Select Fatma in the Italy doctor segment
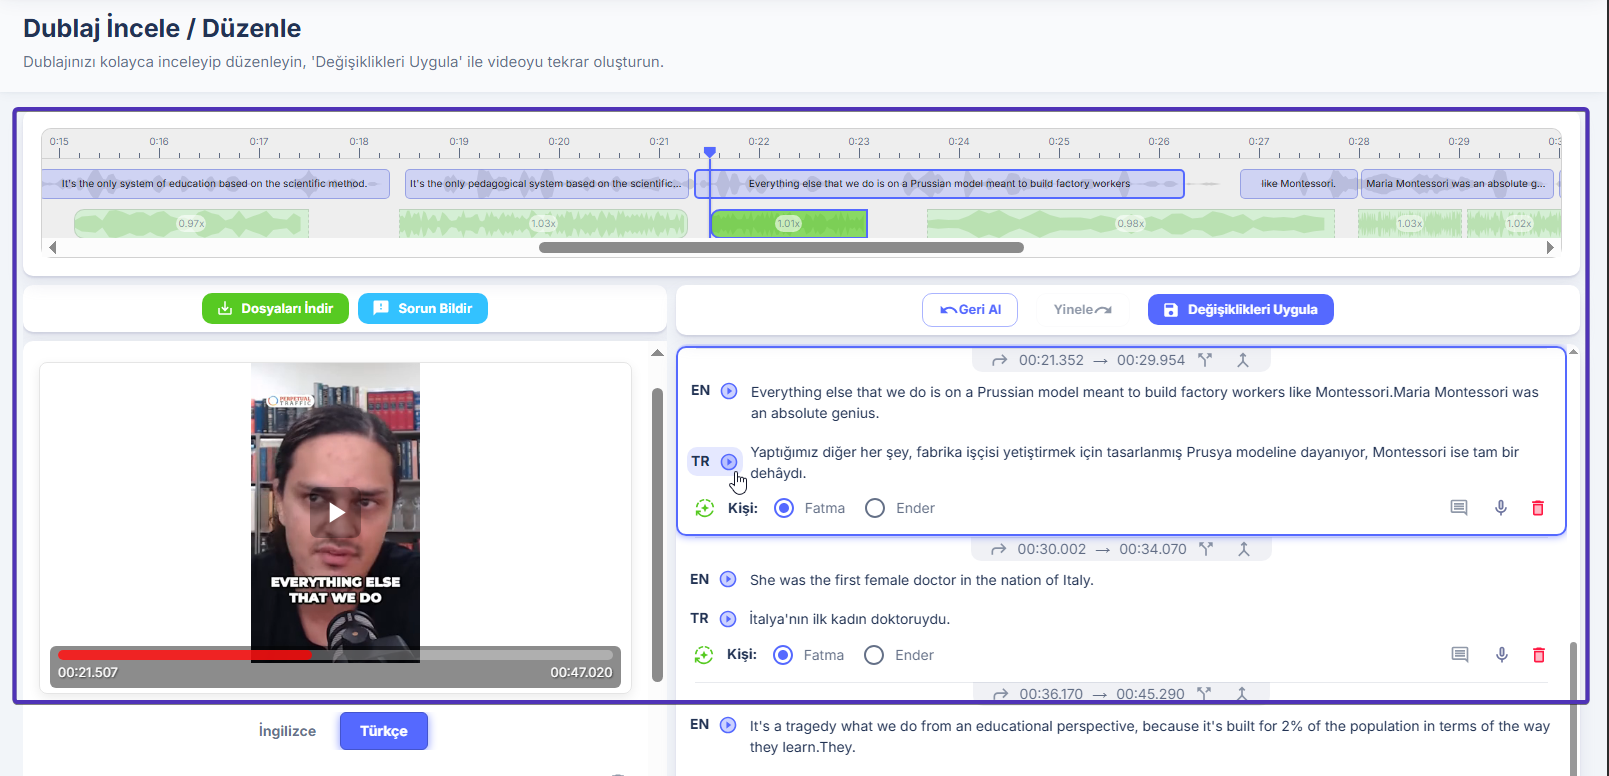Image resolution: width=1609 pixels, height=776 pixels. click(784, 655)
